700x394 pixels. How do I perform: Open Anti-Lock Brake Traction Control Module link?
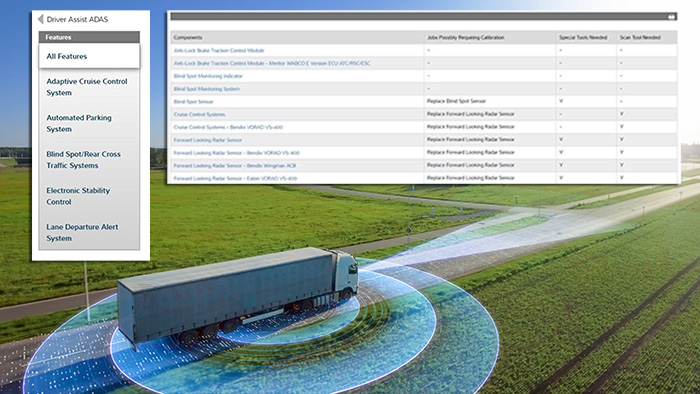coord(219,50)
